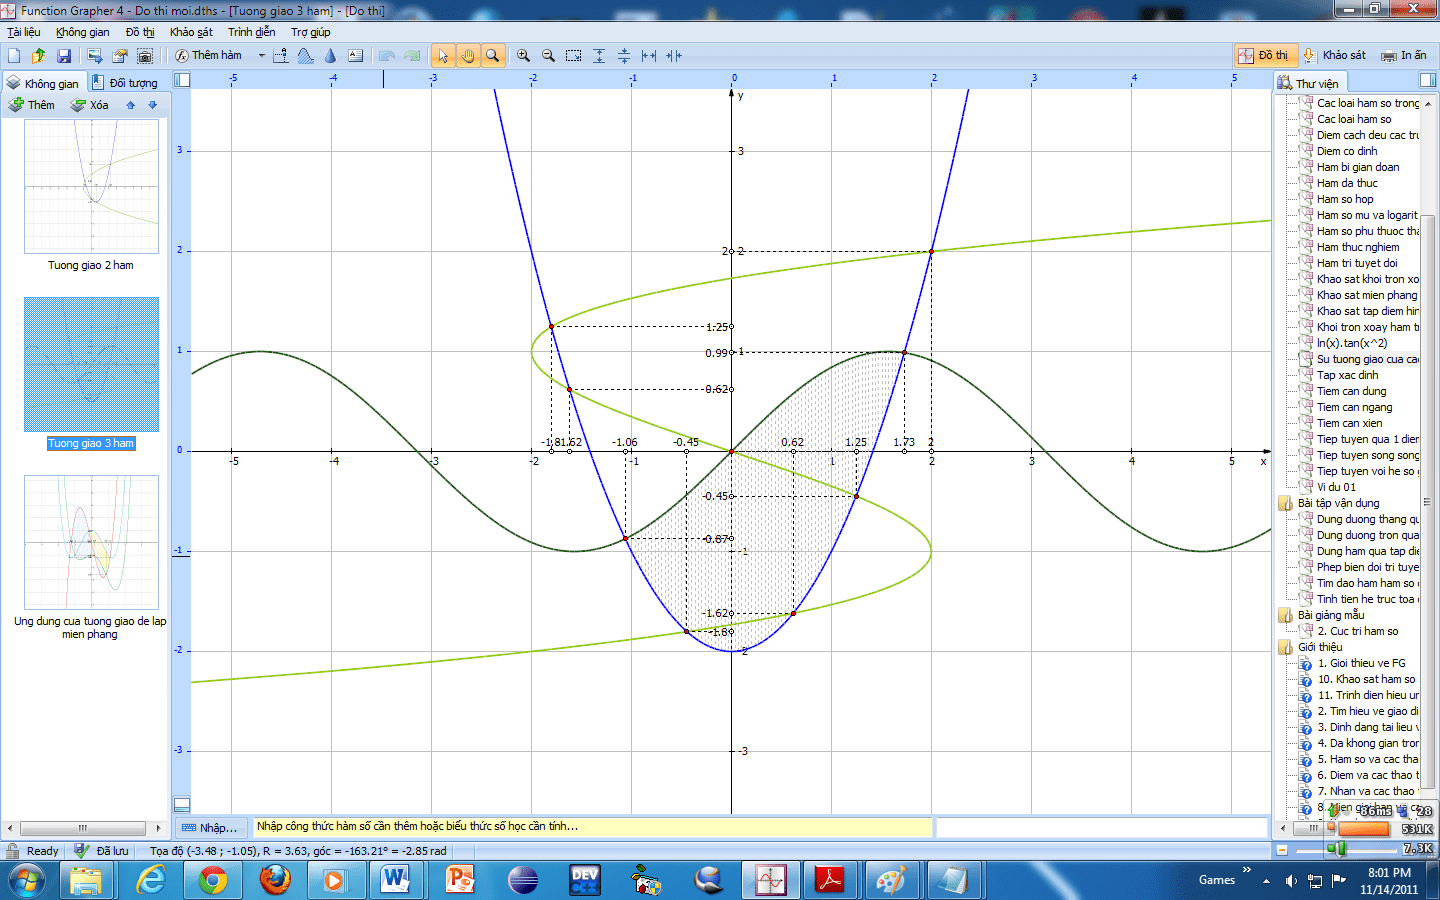Switch to the Đối tượng tab

tap(125, 83)
